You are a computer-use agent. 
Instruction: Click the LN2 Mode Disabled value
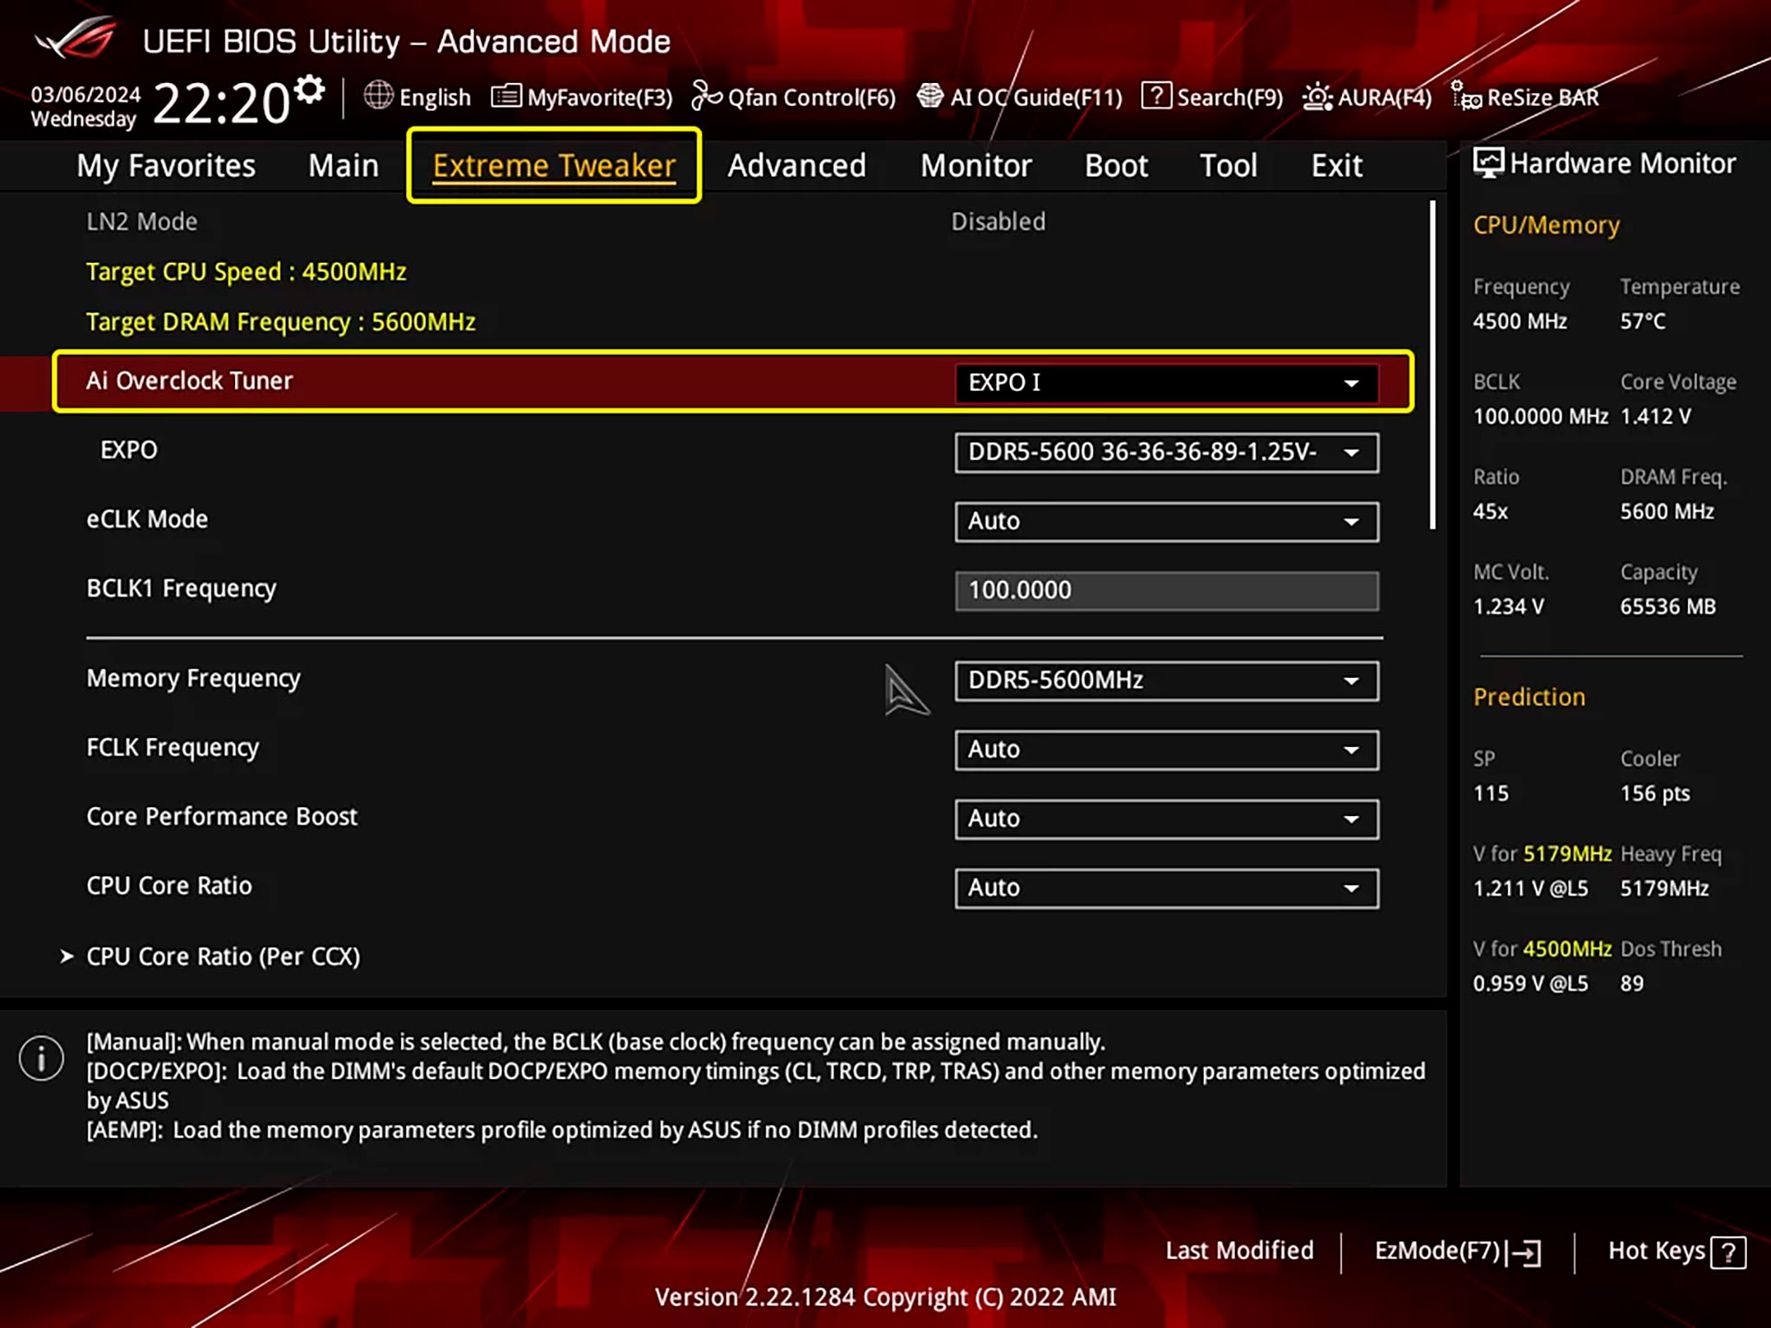tap(998, 221)
